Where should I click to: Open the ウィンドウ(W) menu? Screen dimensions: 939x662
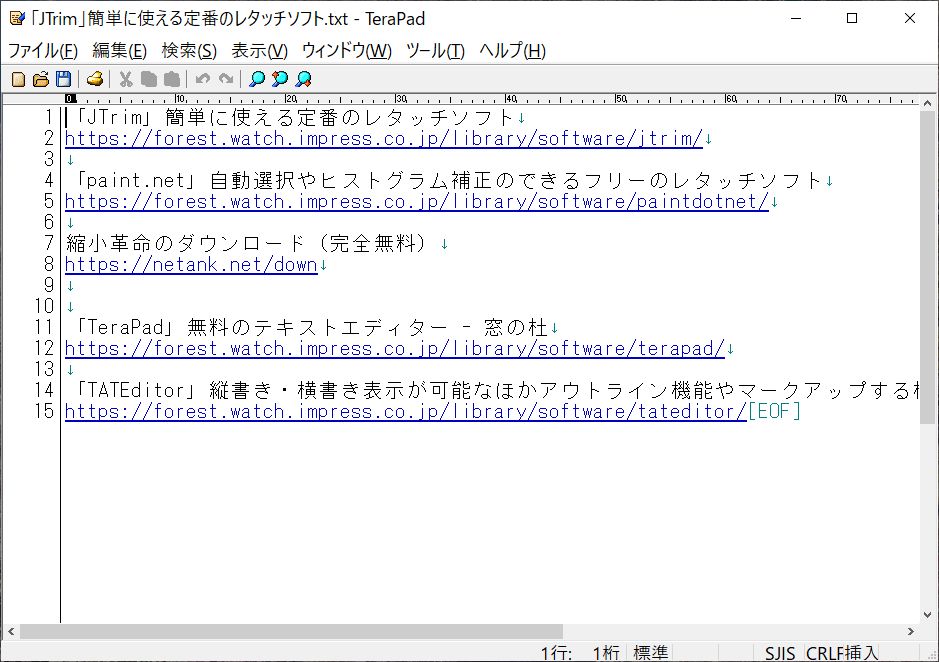point(347,51)
